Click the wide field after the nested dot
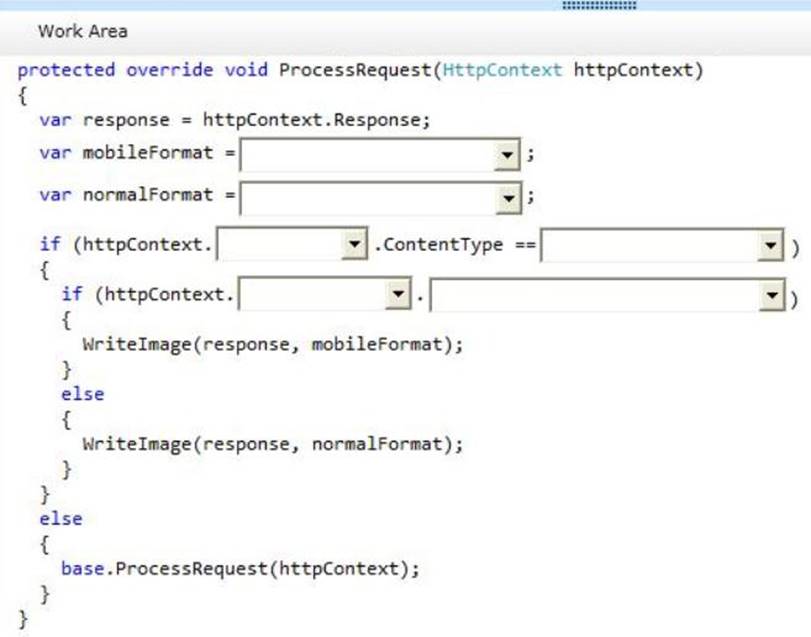 click(595, 296)
